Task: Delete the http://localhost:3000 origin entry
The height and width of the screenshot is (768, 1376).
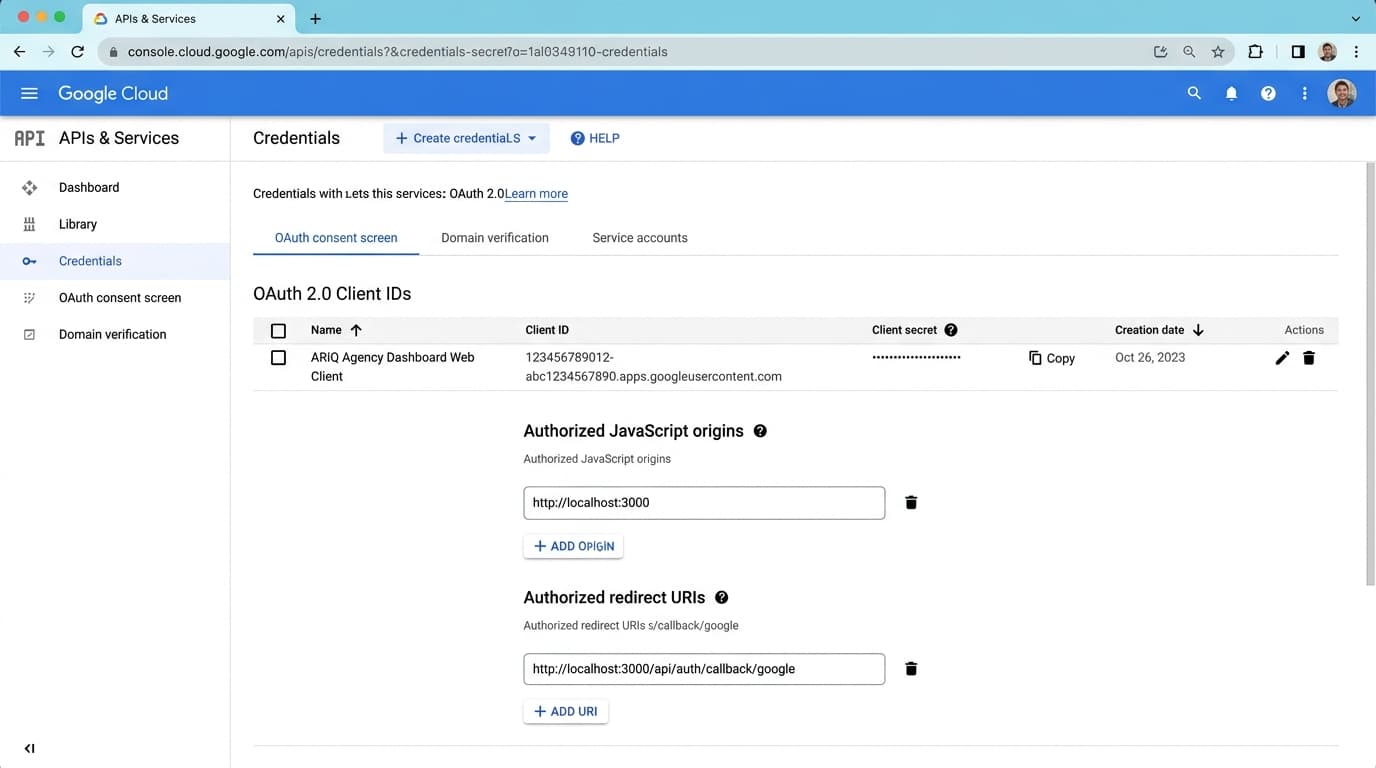Action: pos(911,502)
